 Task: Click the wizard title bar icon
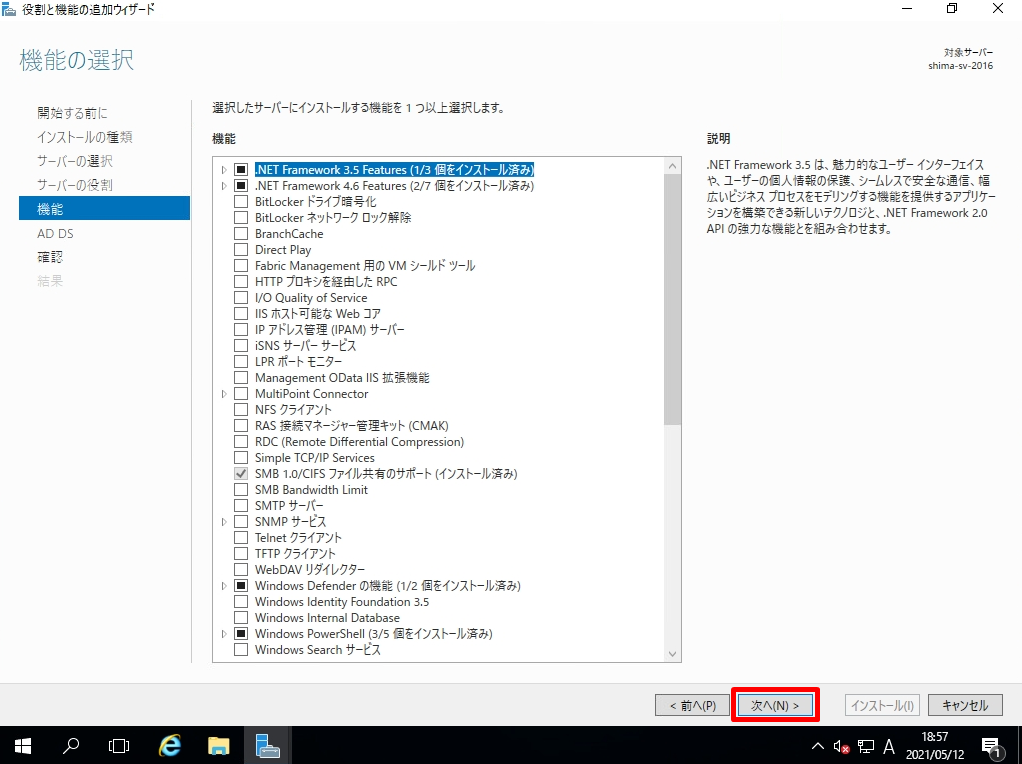coord(9,10)
